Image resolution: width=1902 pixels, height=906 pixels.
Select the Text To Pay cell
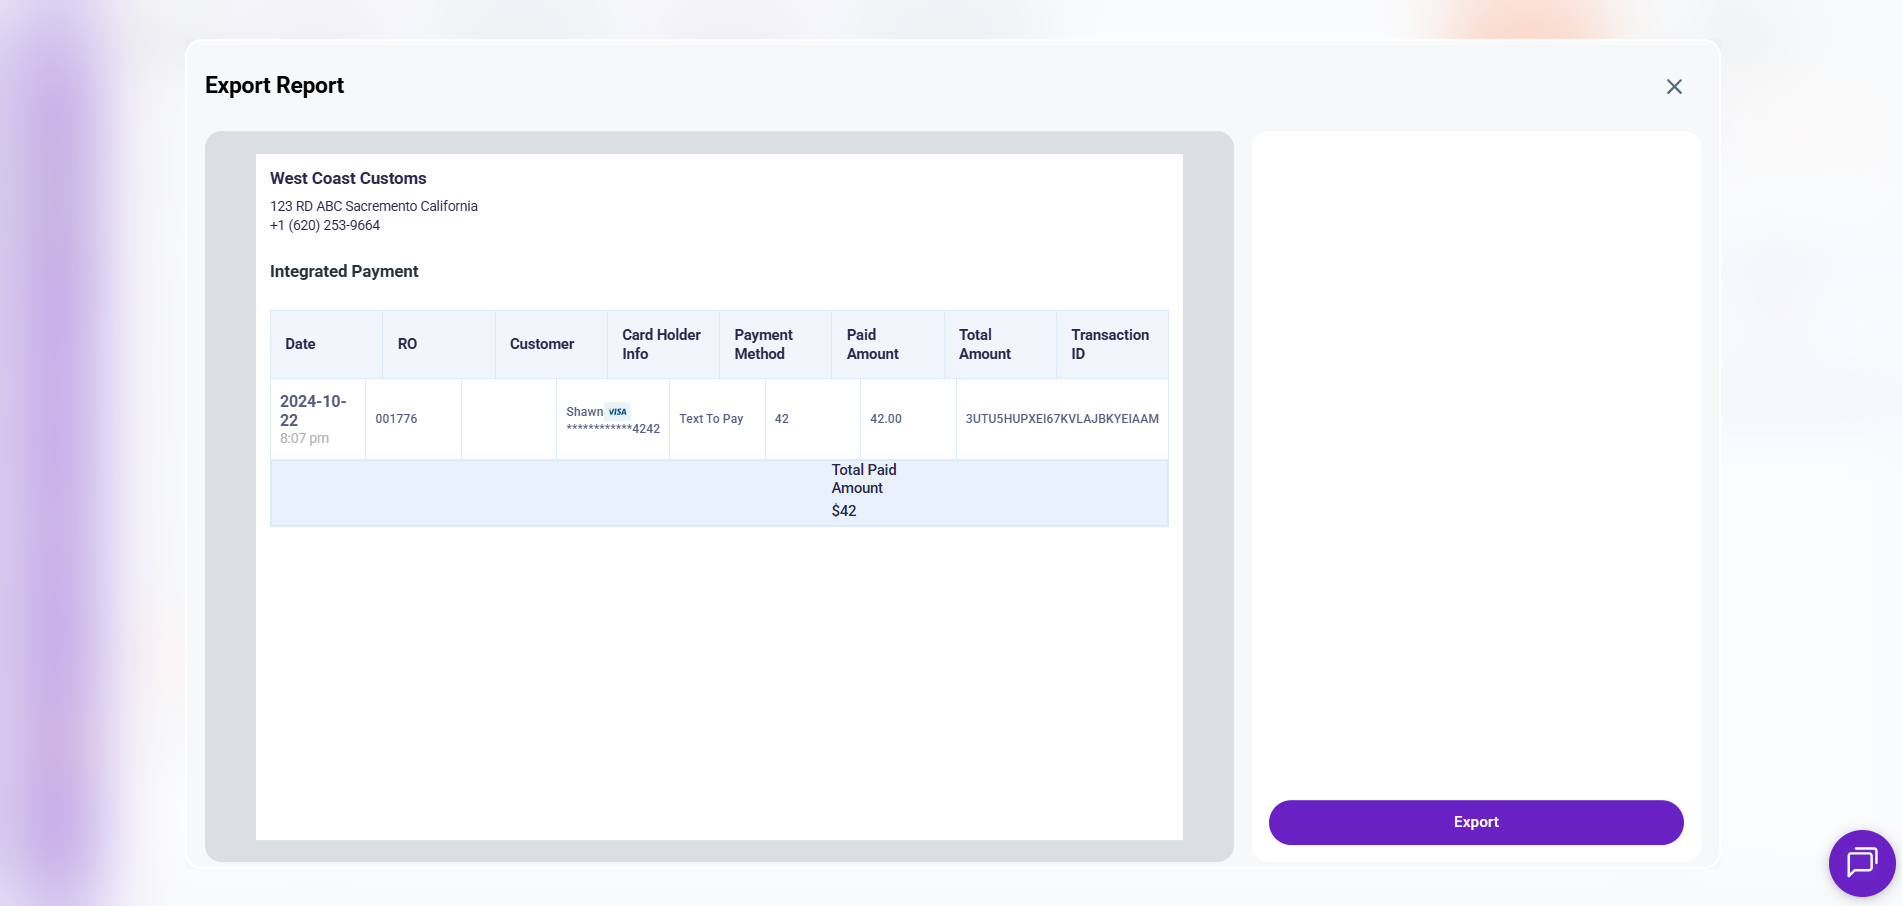tap(711, 419)
